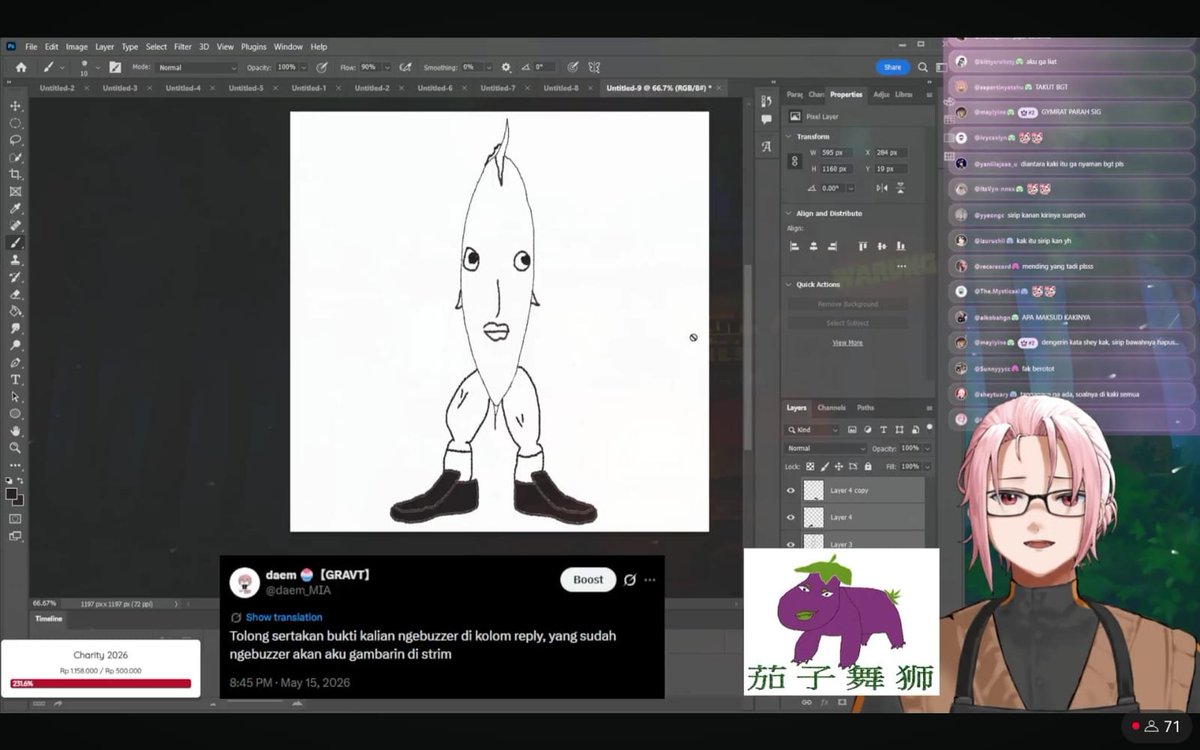The width and height of the screenshot is (1200, 750).
Task: Toggle pressure for size button
Action: (x=572, y=67)
